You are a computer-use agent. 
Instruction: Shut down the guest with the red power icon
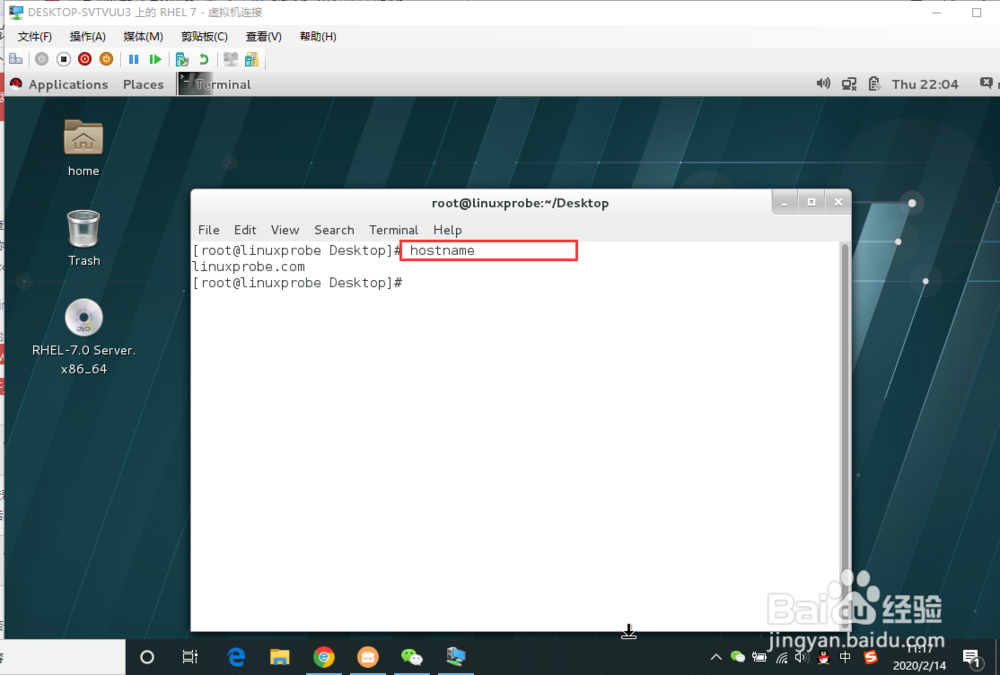[83, 59]
